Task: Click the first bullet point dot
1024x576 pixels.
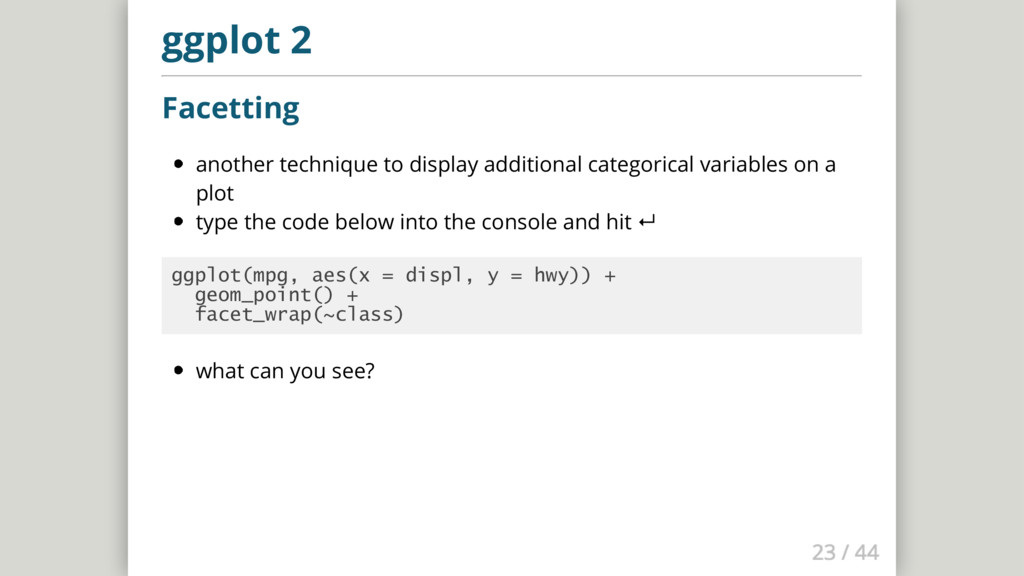Action: [178, 165]
